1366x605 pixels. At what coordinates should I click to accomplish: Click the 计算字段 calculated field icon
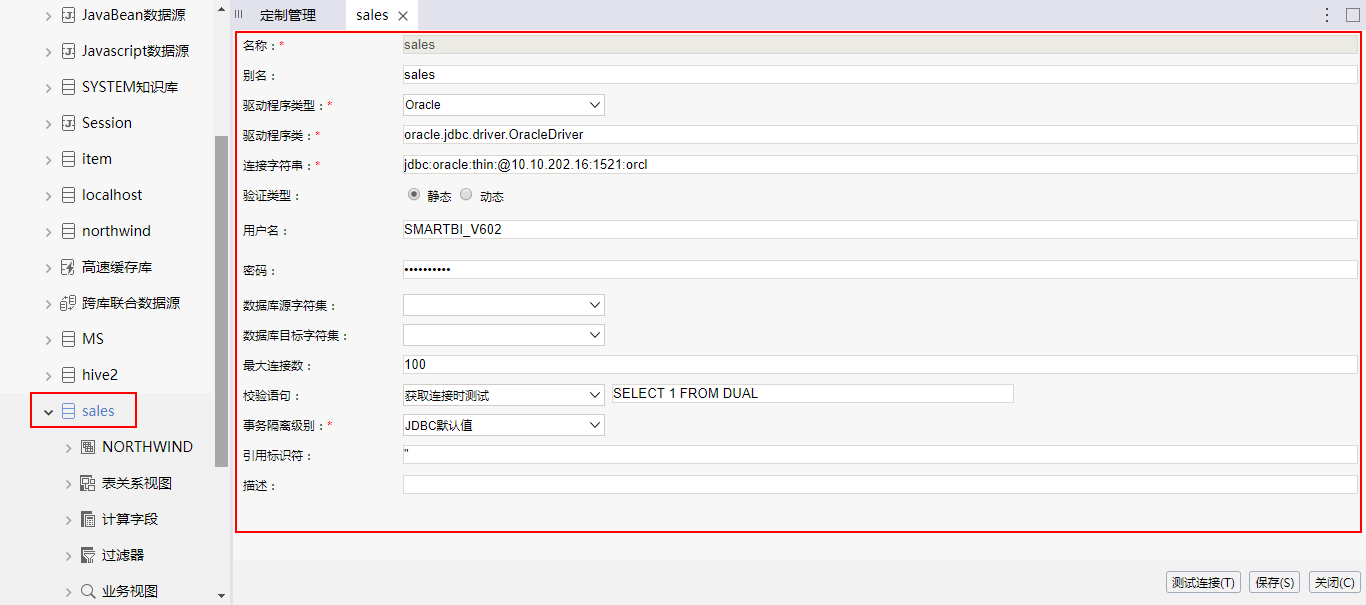click(88, 519)
